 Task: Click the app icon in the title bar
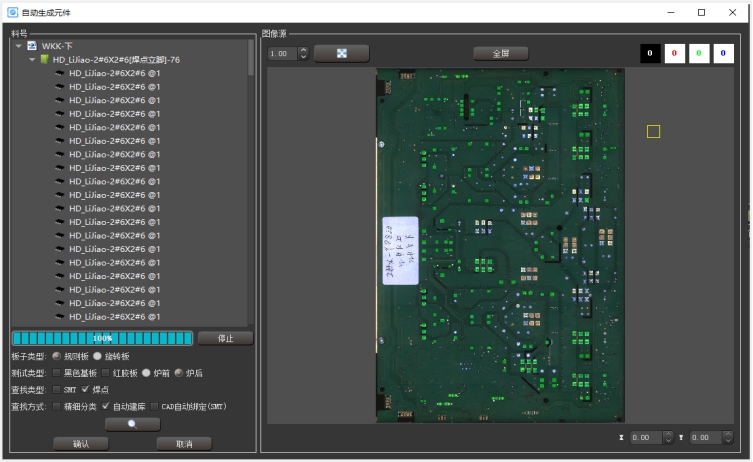click(12, 12)
